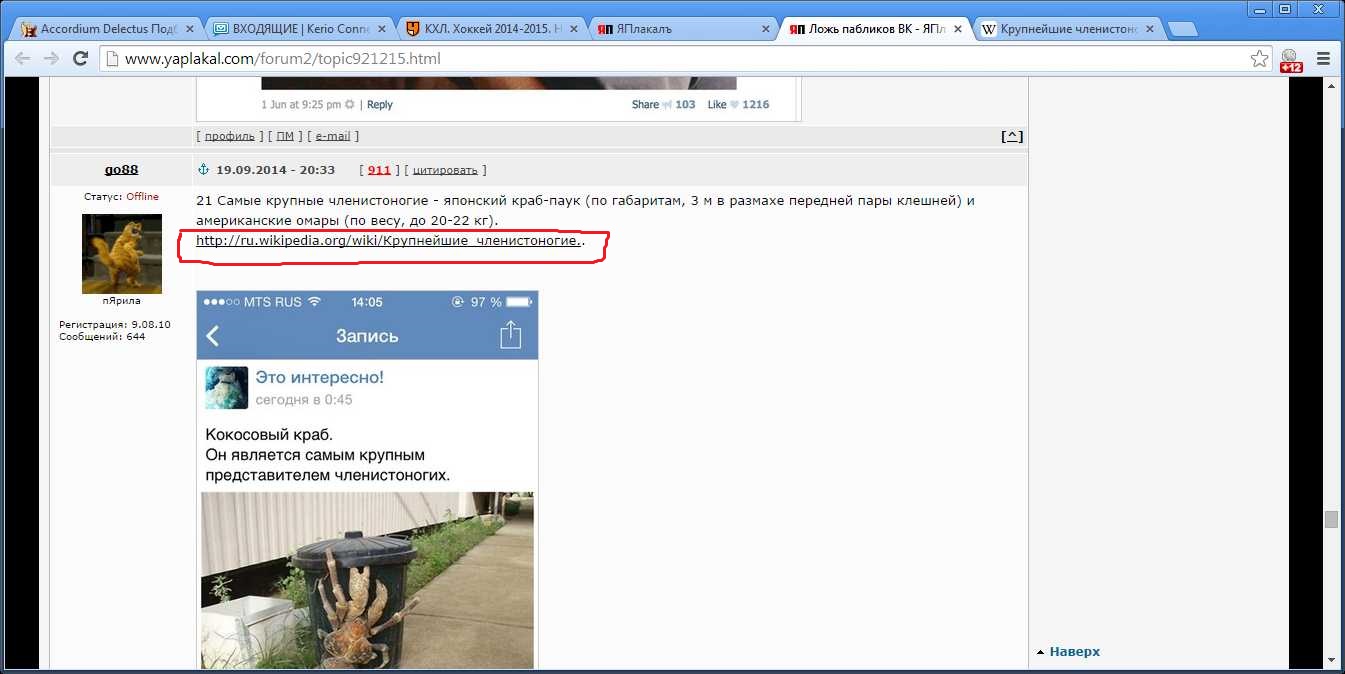Tap the share icon in the Запись header

pyautogui.click(x=510, y=334)
